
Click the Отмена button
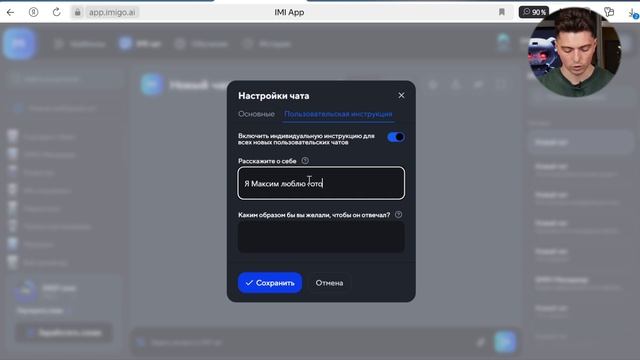tap(329, 282)
